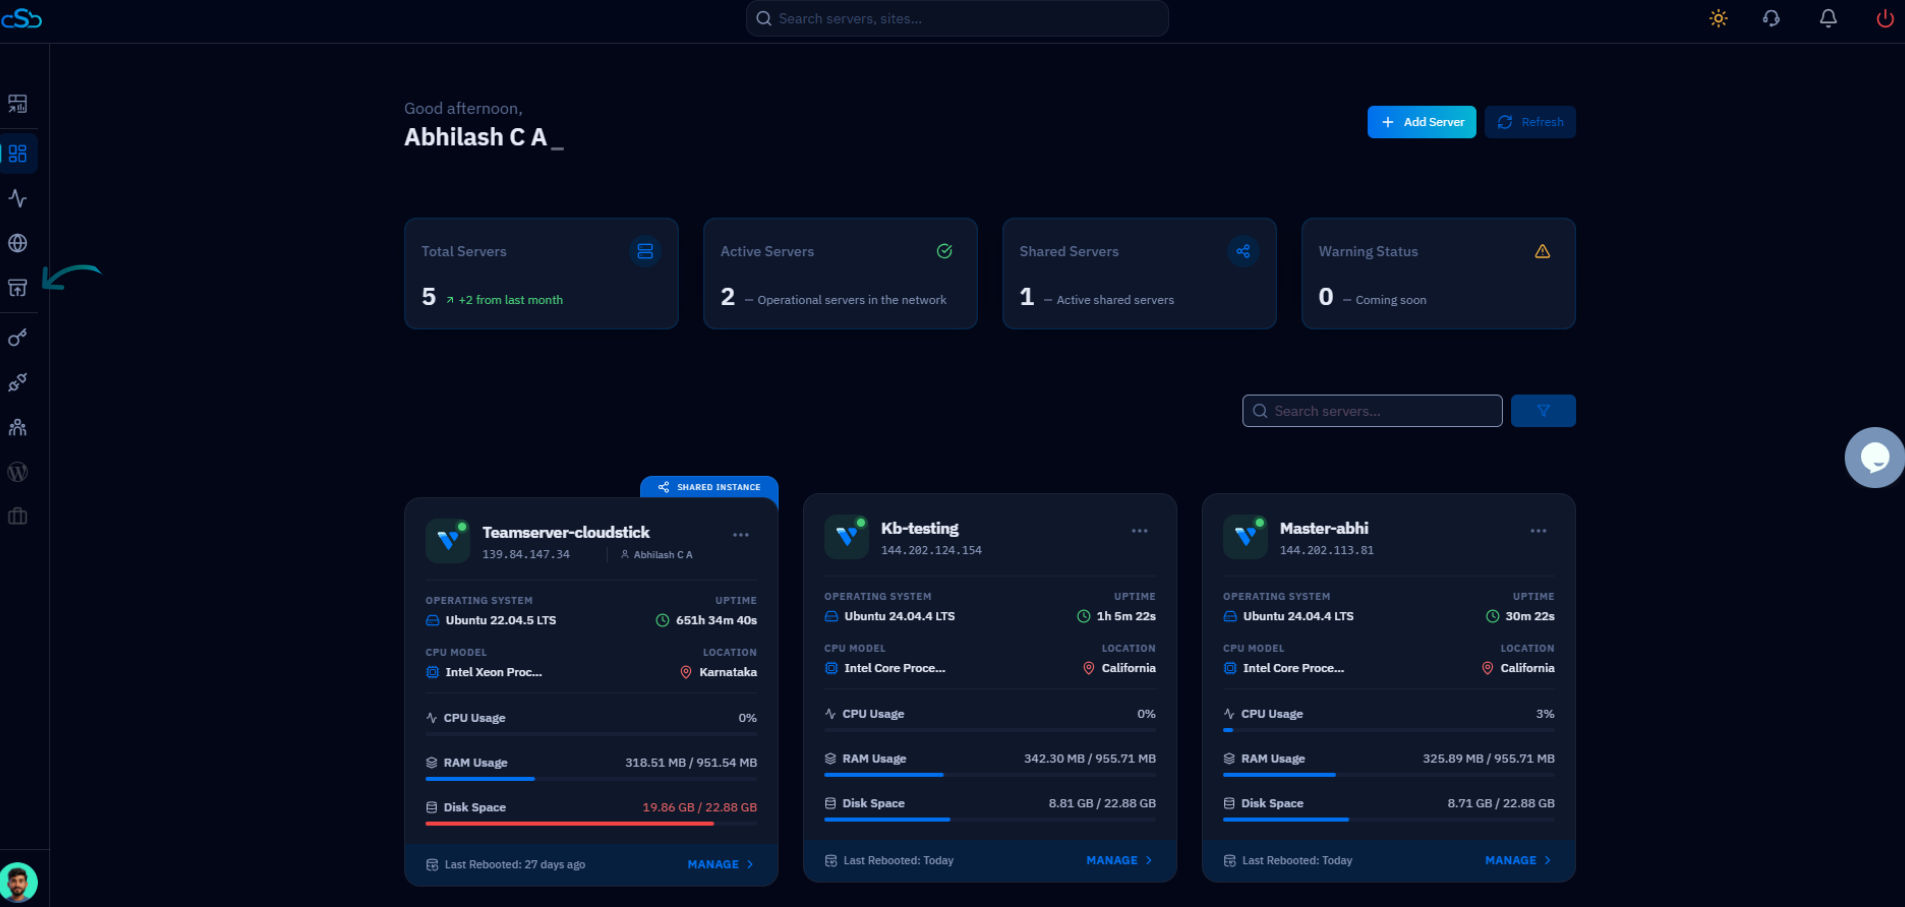Screen dimensions: 1905x907
Task: Open the Active Servers stat card
Action: 840,273
